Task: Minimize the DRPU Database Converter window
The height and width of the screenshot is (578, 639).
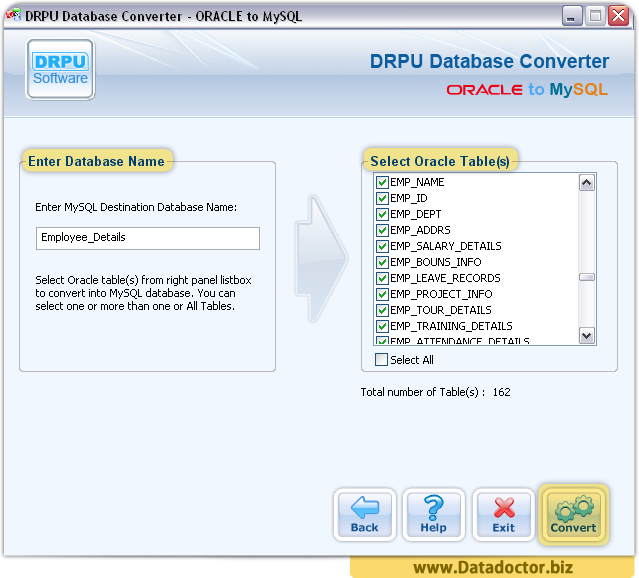Action: coord(571,16)
